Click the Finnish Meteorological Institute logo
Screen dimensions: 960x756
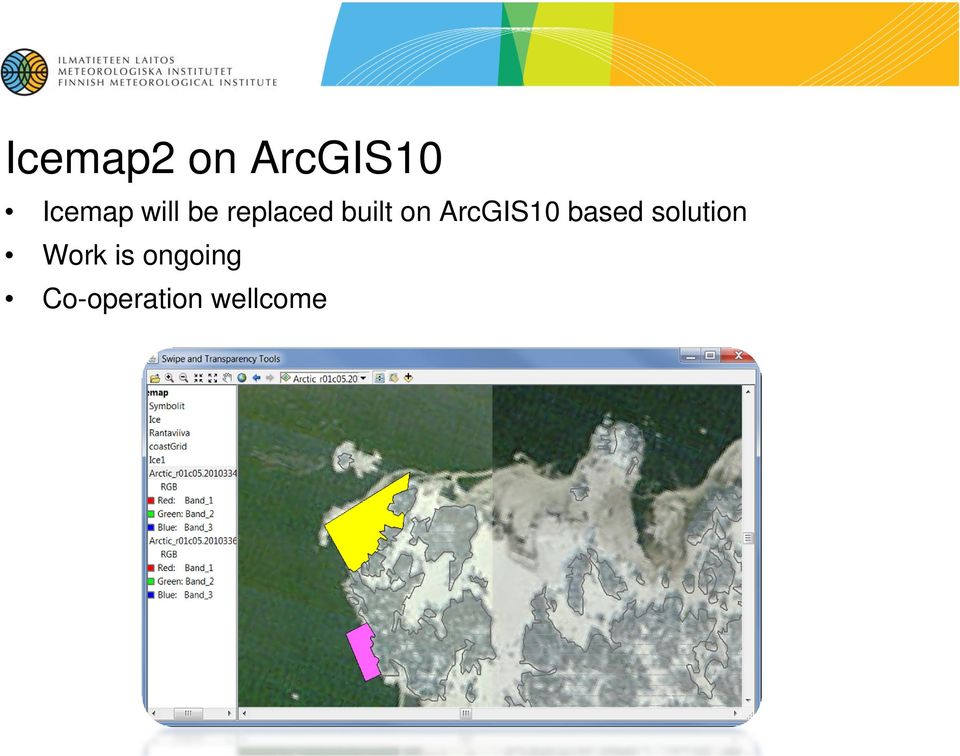(24, 72)
